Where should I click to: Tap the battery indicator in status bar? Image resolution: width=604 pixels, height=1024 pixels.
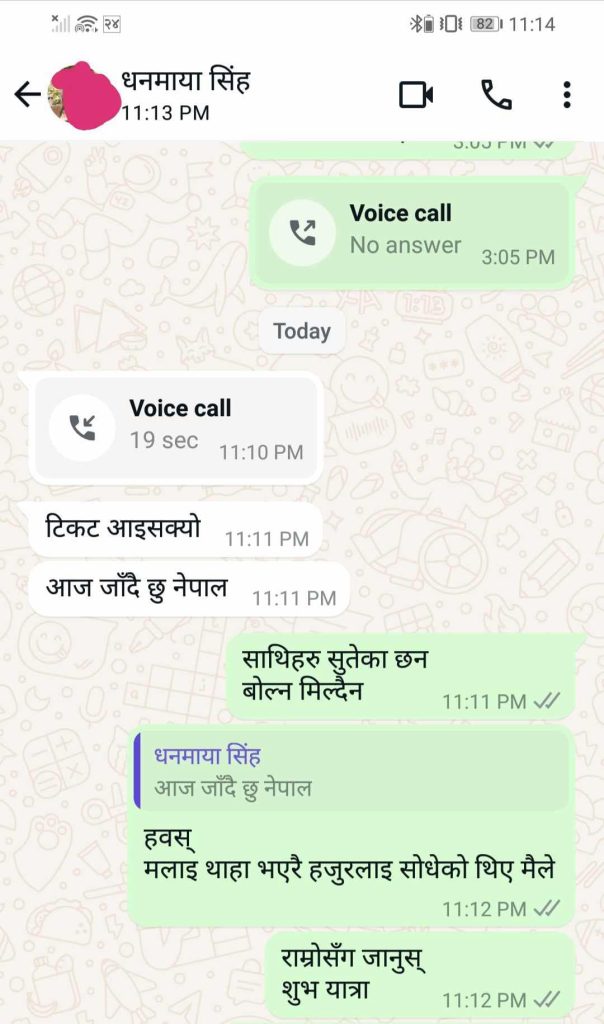(x=486, y=24)
